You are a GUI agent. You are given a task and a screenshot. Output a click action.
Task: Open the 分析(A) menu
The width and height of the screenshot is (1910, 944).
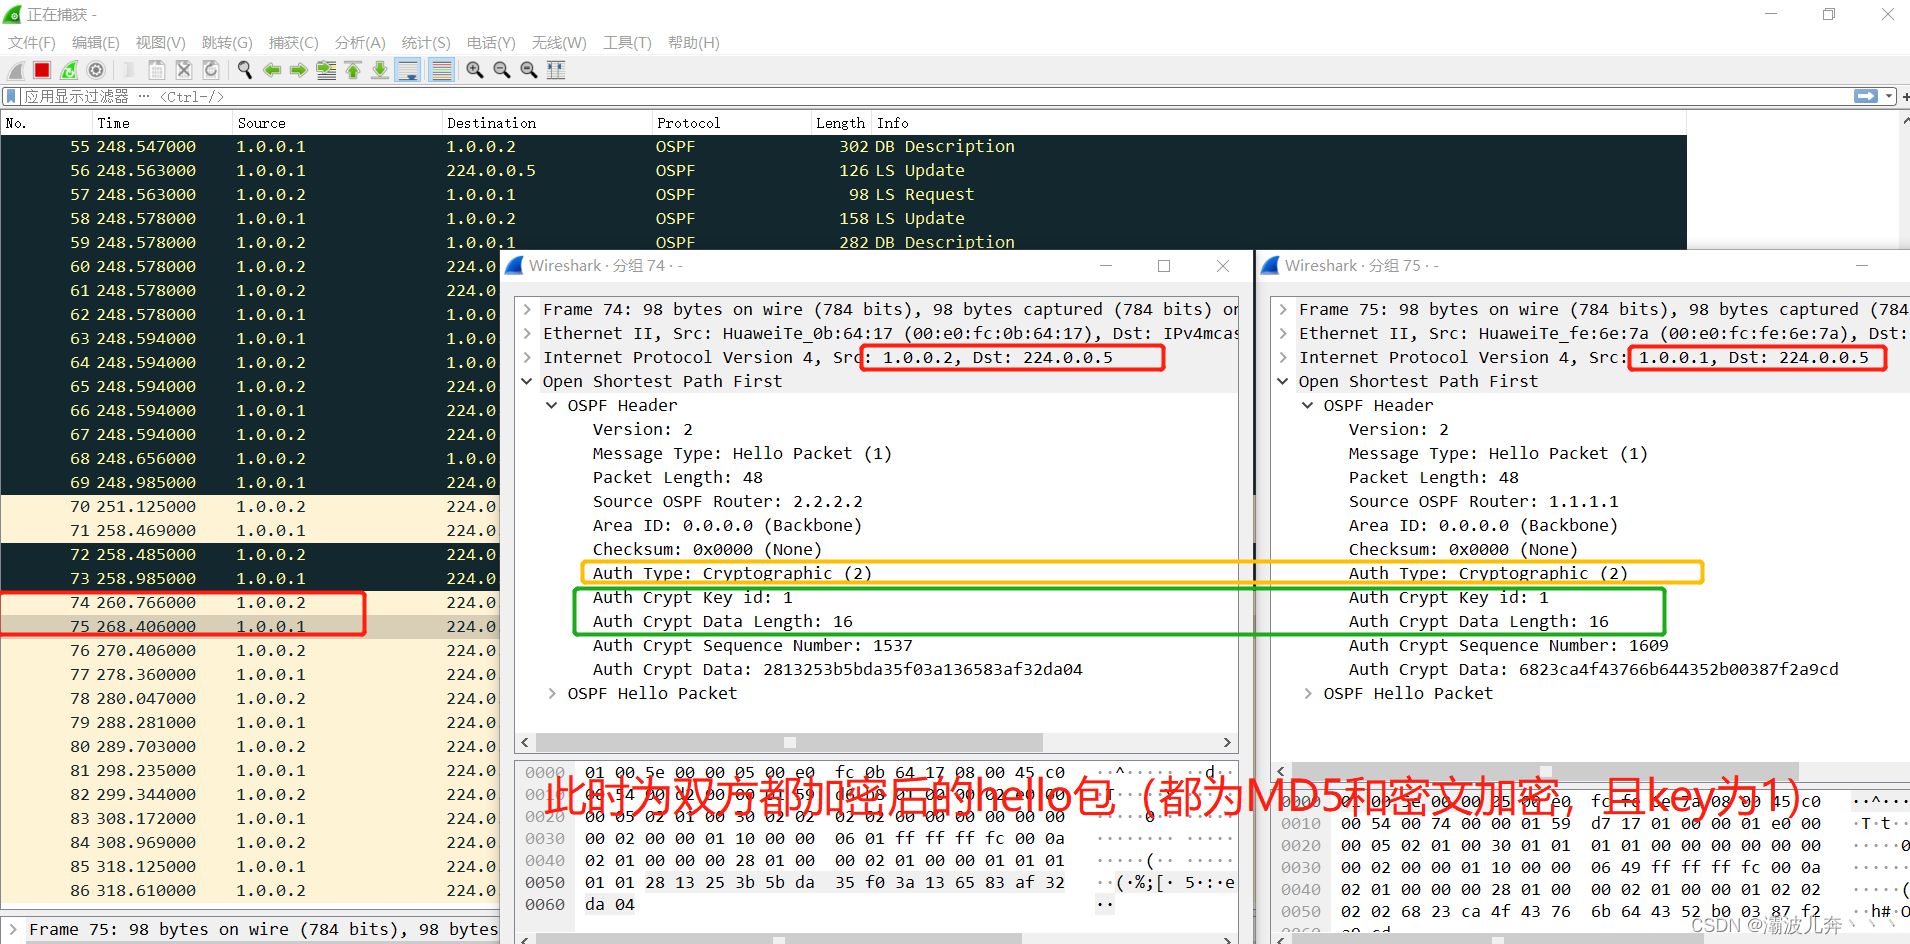click(x=359, y=43)
